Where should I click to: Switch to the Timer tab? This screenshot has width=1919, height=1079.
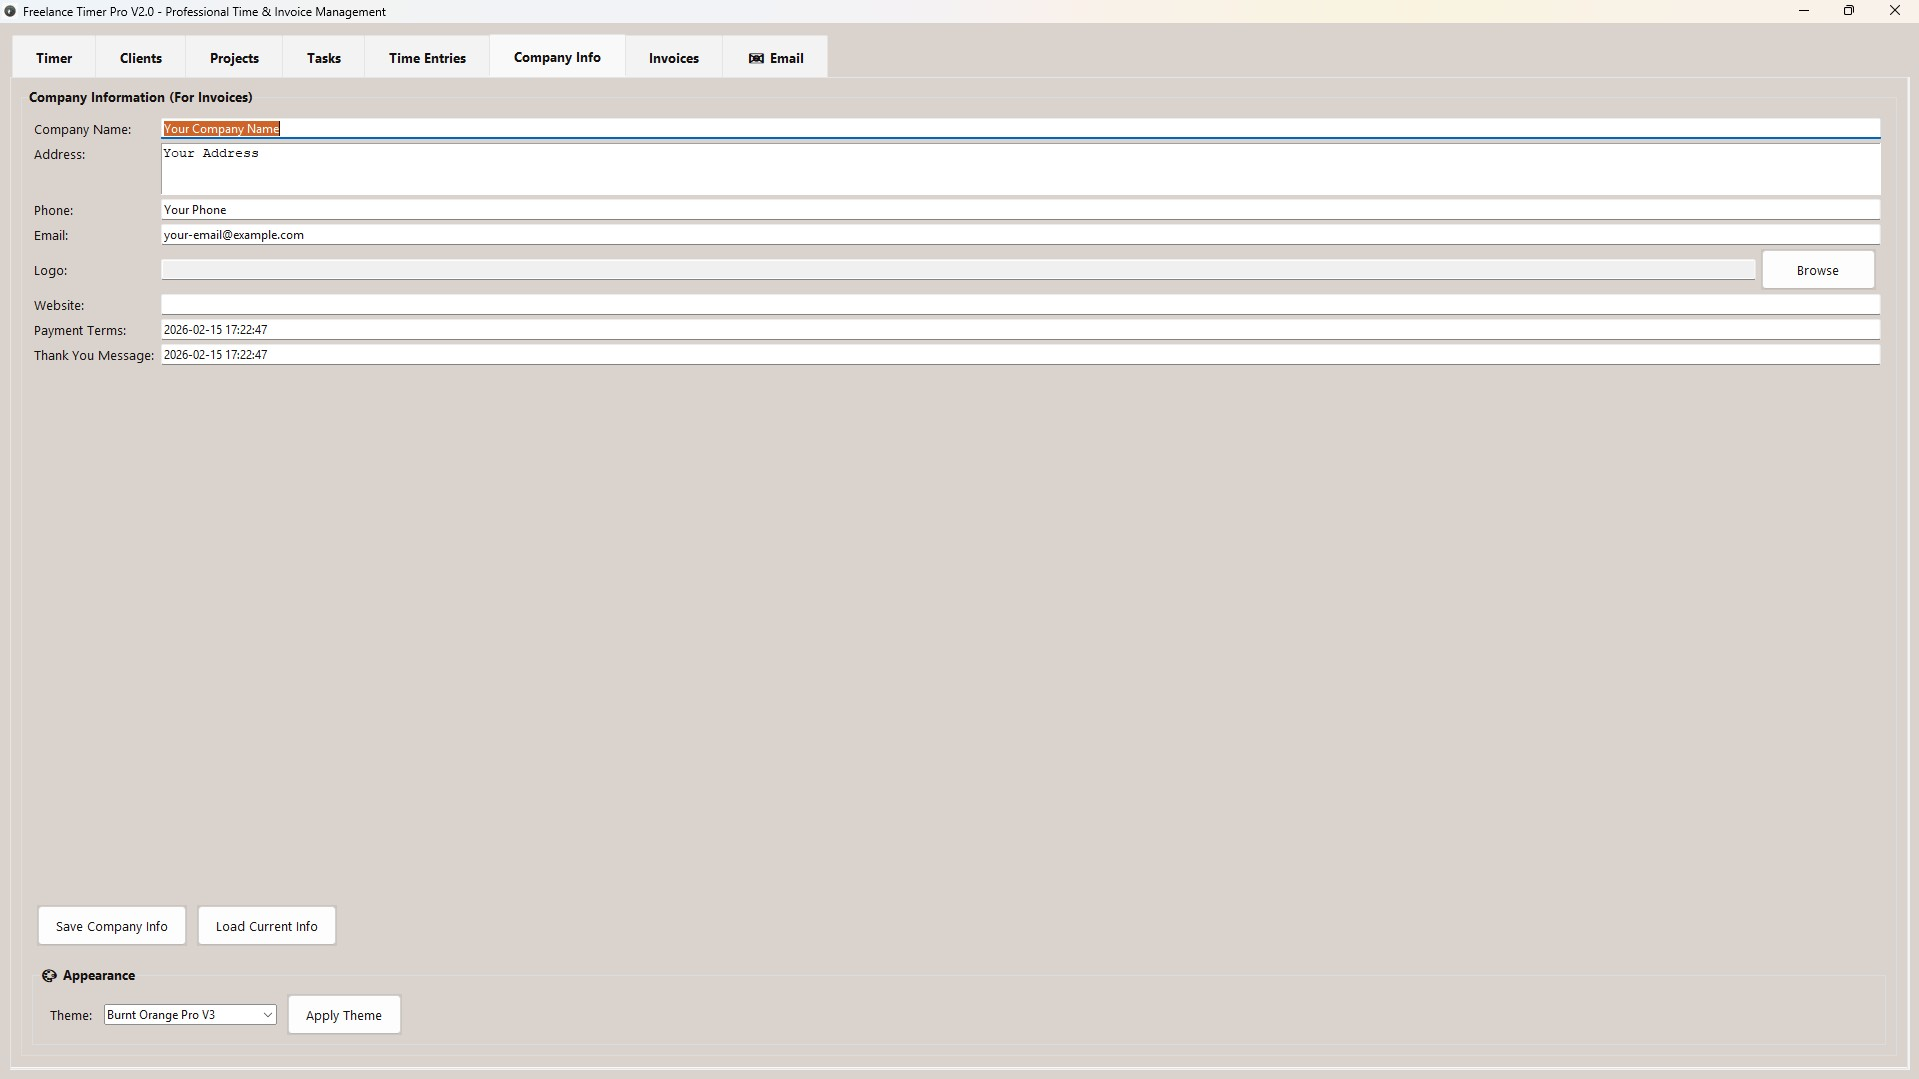(x=54, y=58)
